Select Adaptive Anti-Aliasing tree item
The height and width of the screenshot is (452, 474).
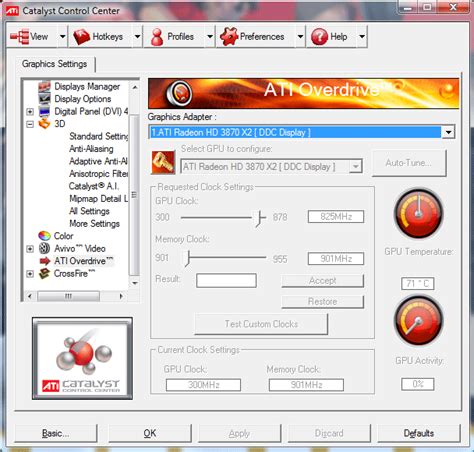point(98,161)
